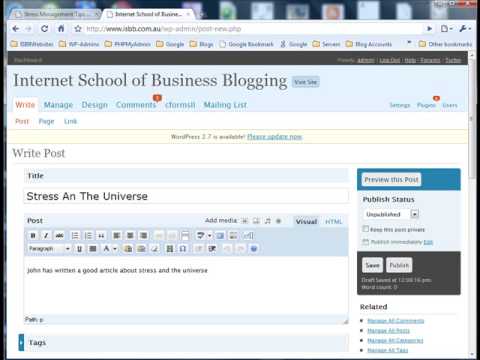
Task: Apply strikethrough formatting in editor toolbar
Action: 59,236
